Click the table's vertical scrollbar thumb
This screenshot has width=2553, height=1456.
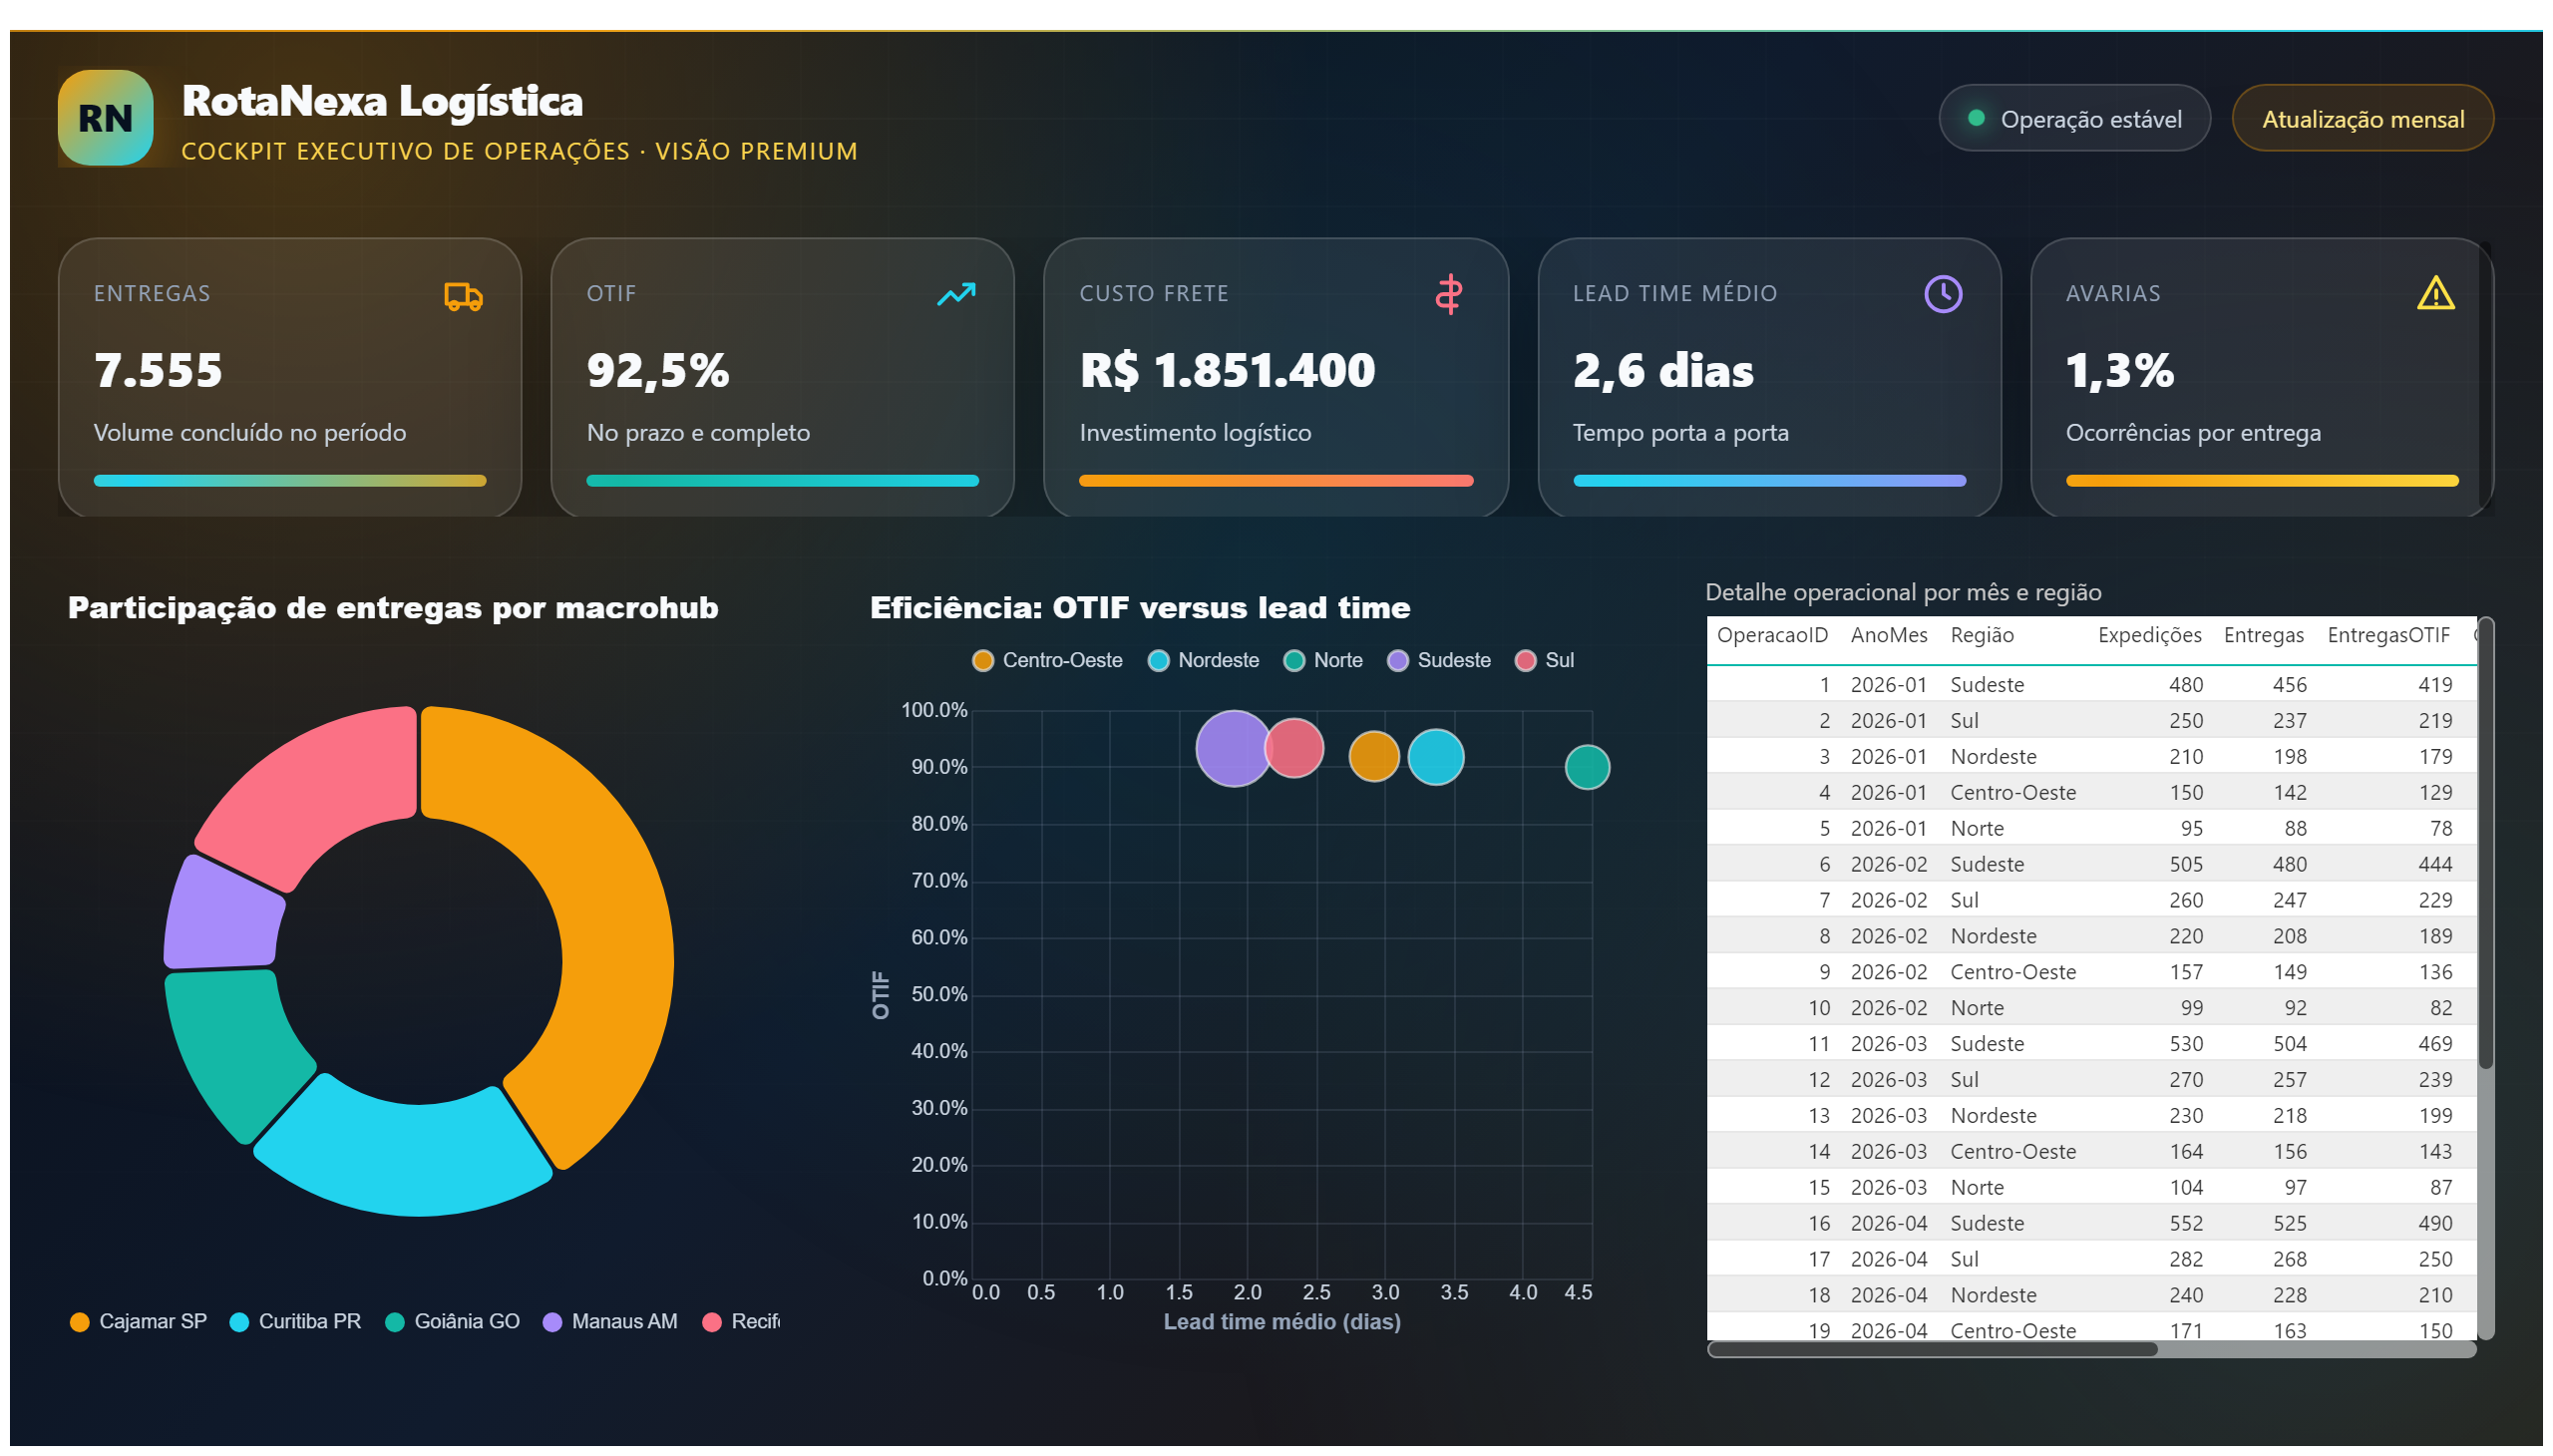[2486, 845]
